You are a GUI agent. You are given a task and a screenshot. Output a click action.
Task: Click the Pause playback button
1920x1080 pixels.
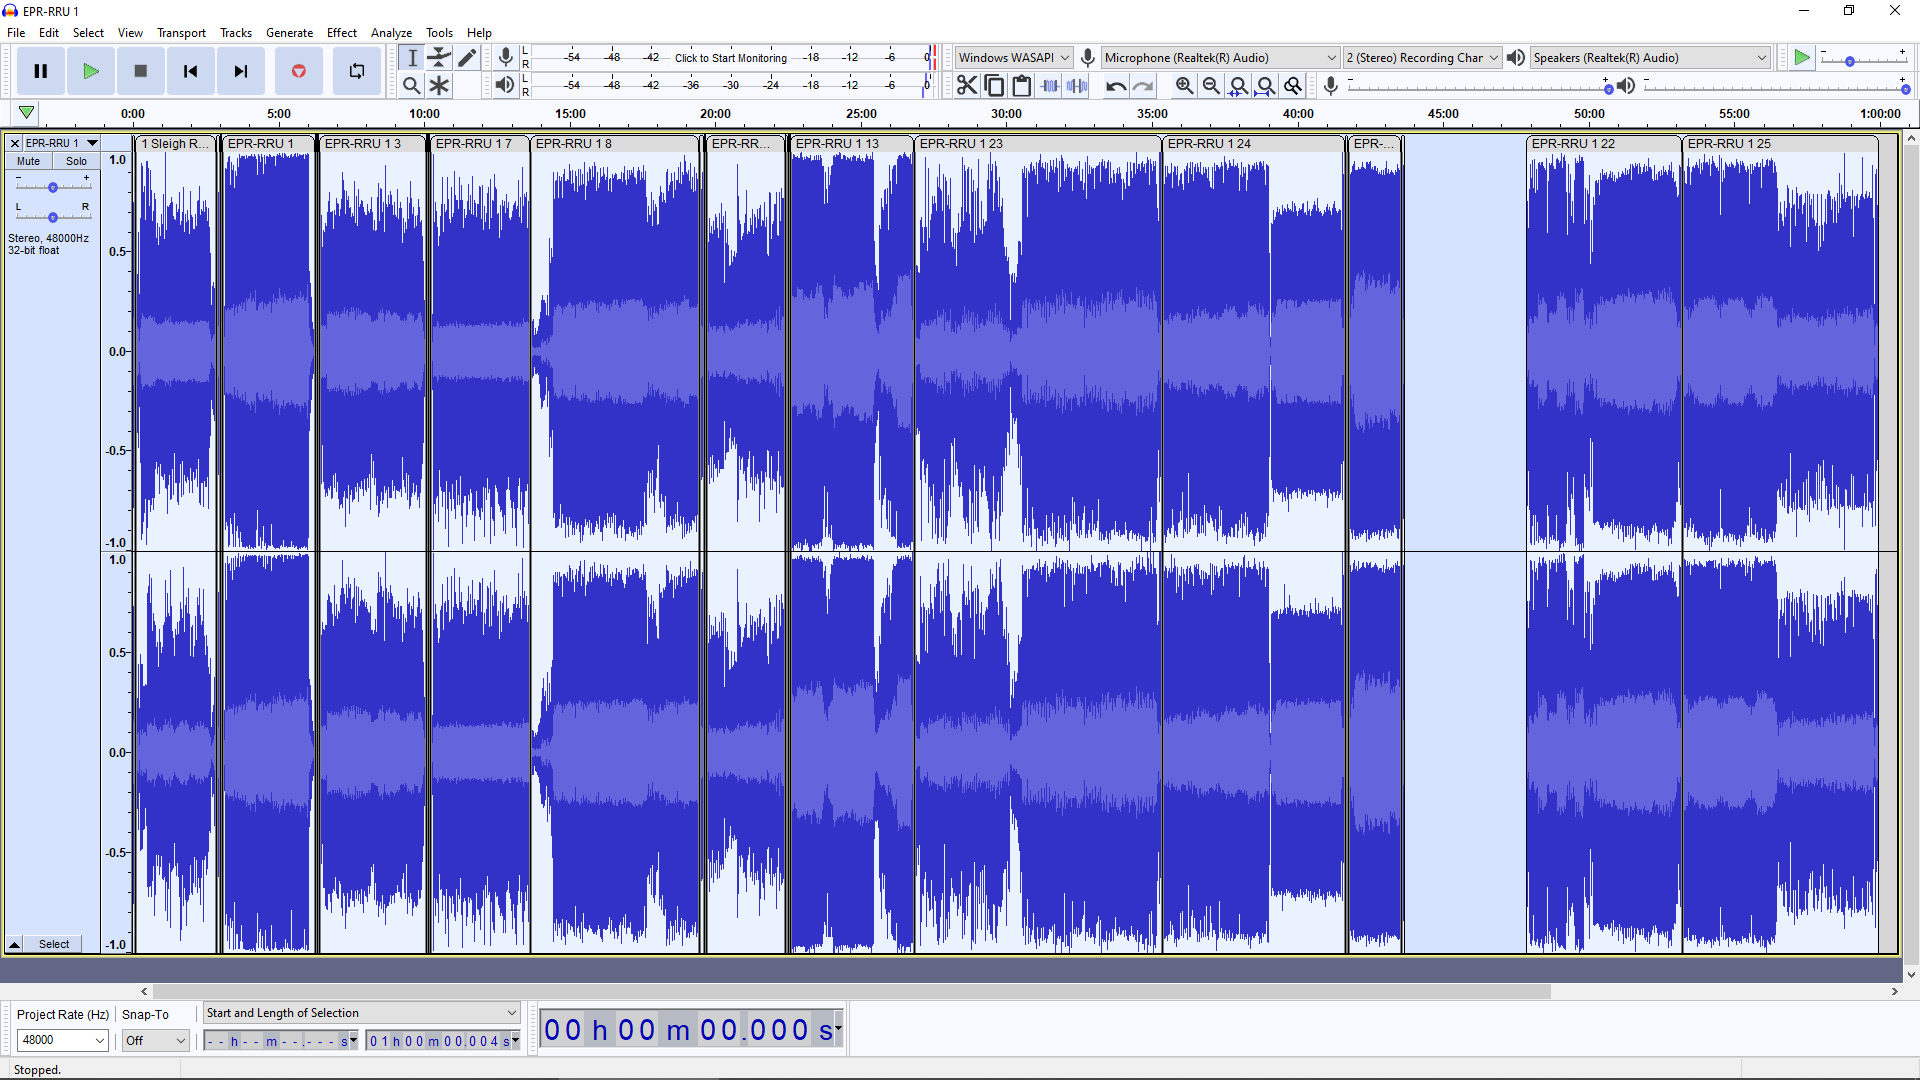click(x=41, y=71)
